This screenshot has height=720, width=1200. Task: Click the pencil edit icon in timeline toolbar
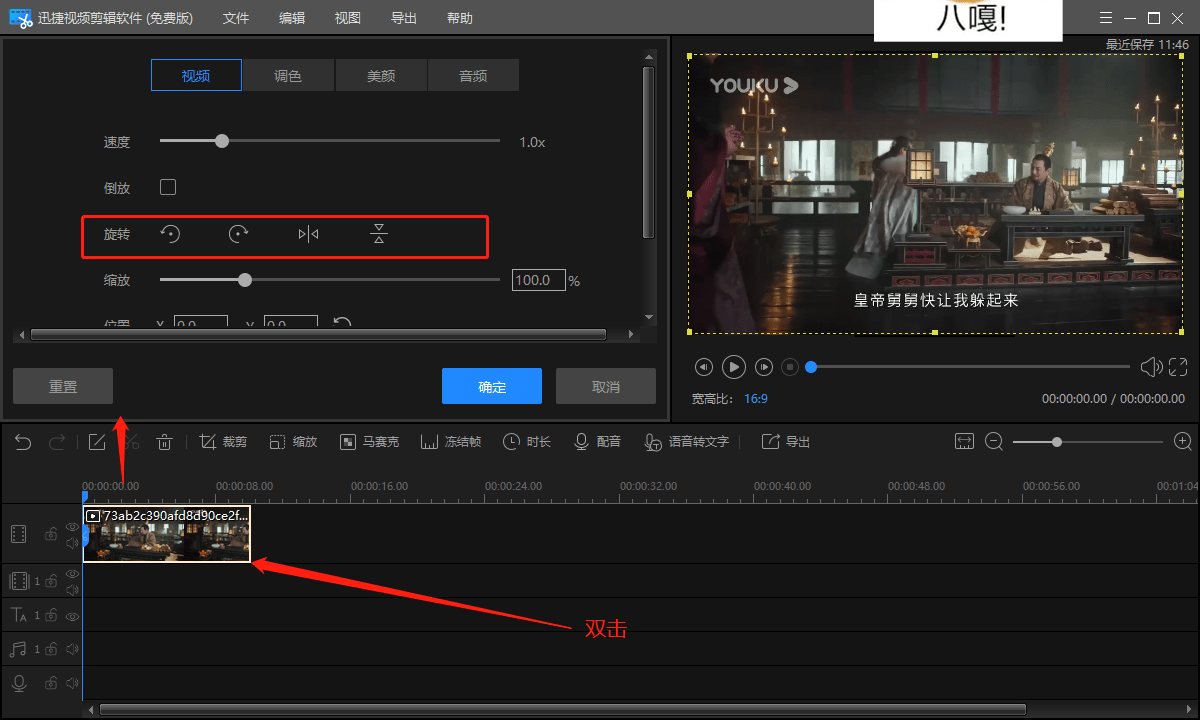click(x=97, y=442)
